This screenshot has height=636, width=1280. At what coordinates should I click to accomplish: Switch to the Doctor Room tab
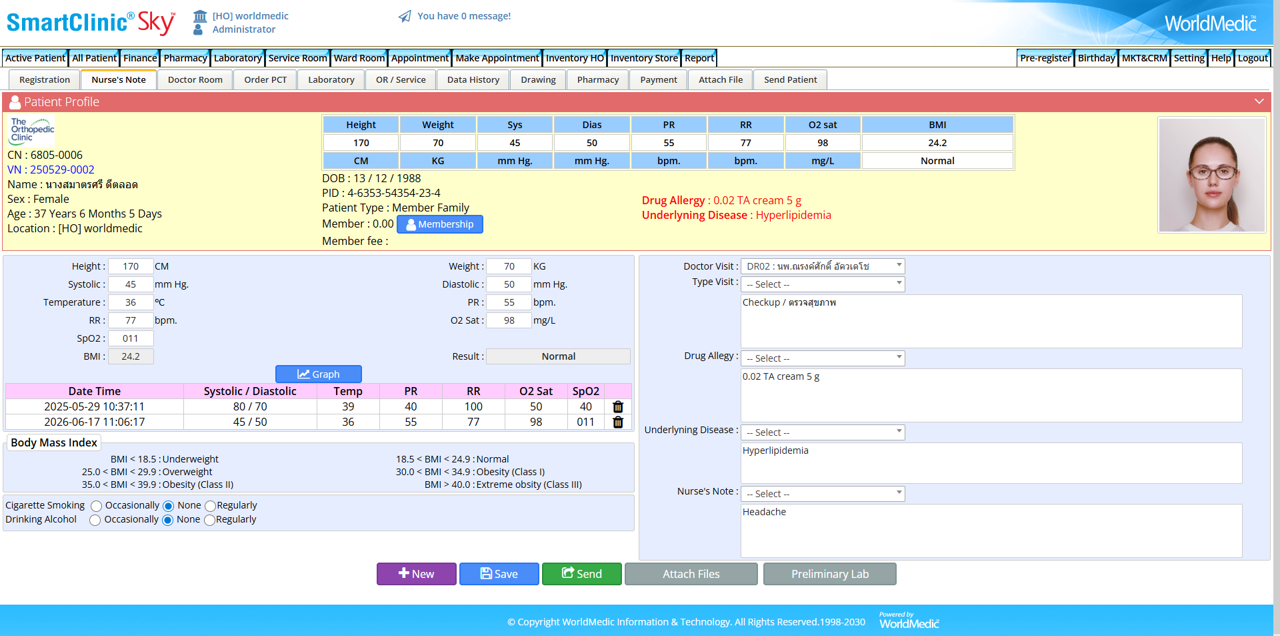(x=195, y=80)
